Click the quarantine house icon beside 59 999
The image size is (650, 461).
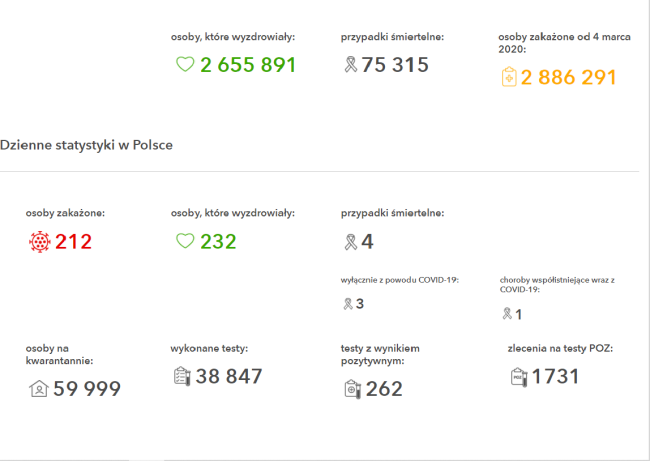[39, 388]
